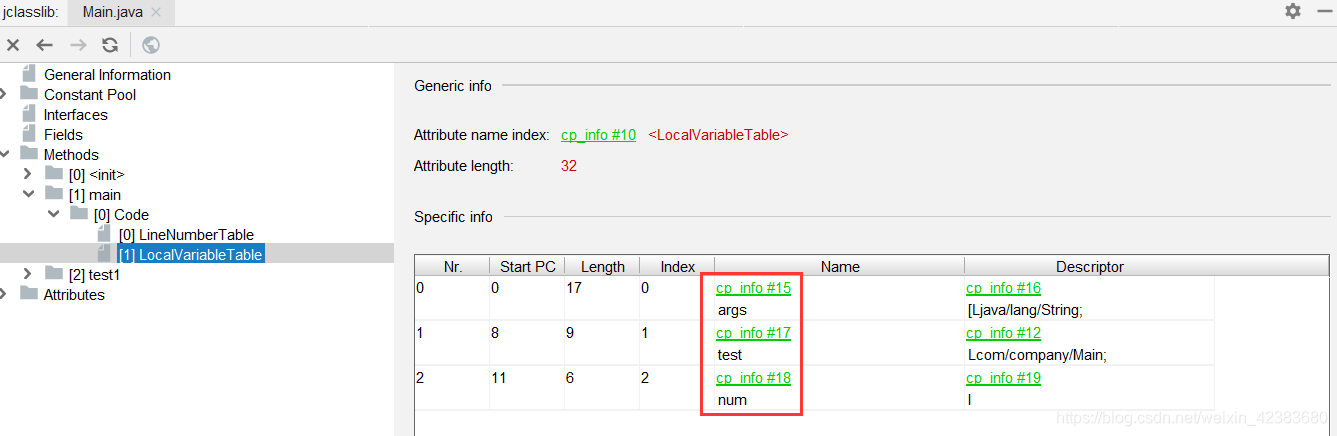1337x436 pixels.
Task: Follow cp_info #15 name link
Action: (x=753, y=288)
